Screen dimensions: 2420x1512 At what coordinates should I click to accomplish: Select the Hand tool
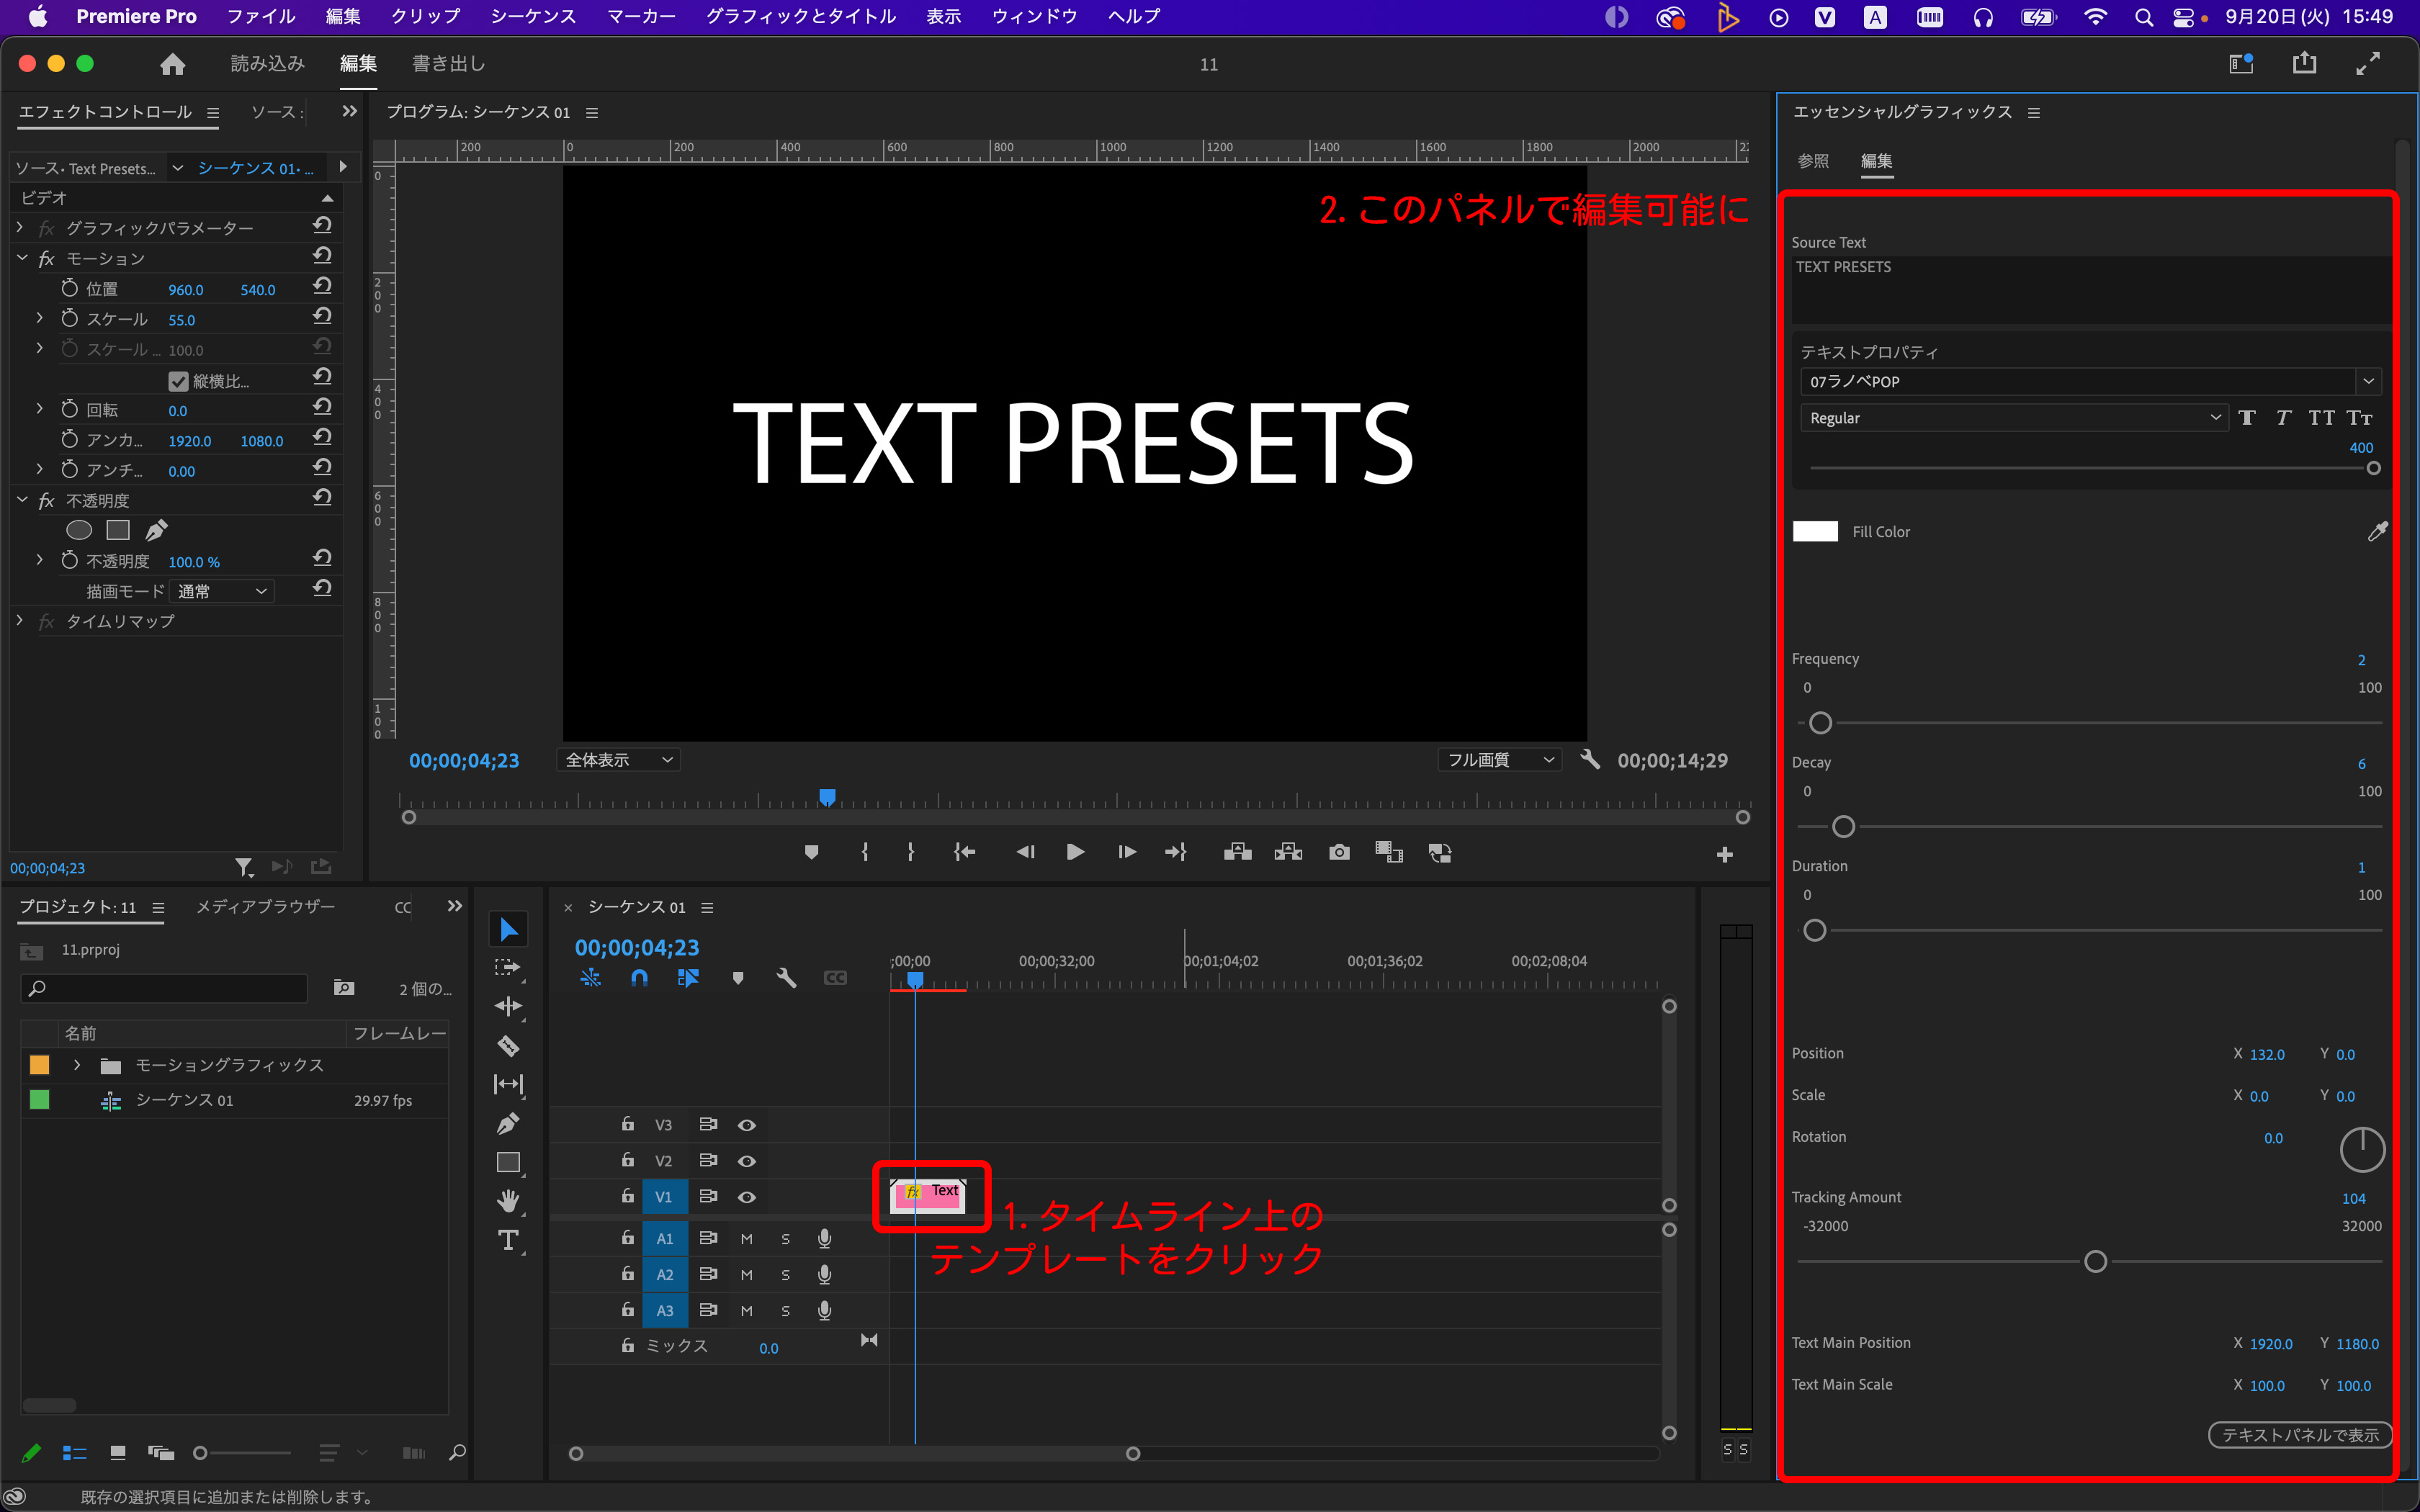(508, 1200)
